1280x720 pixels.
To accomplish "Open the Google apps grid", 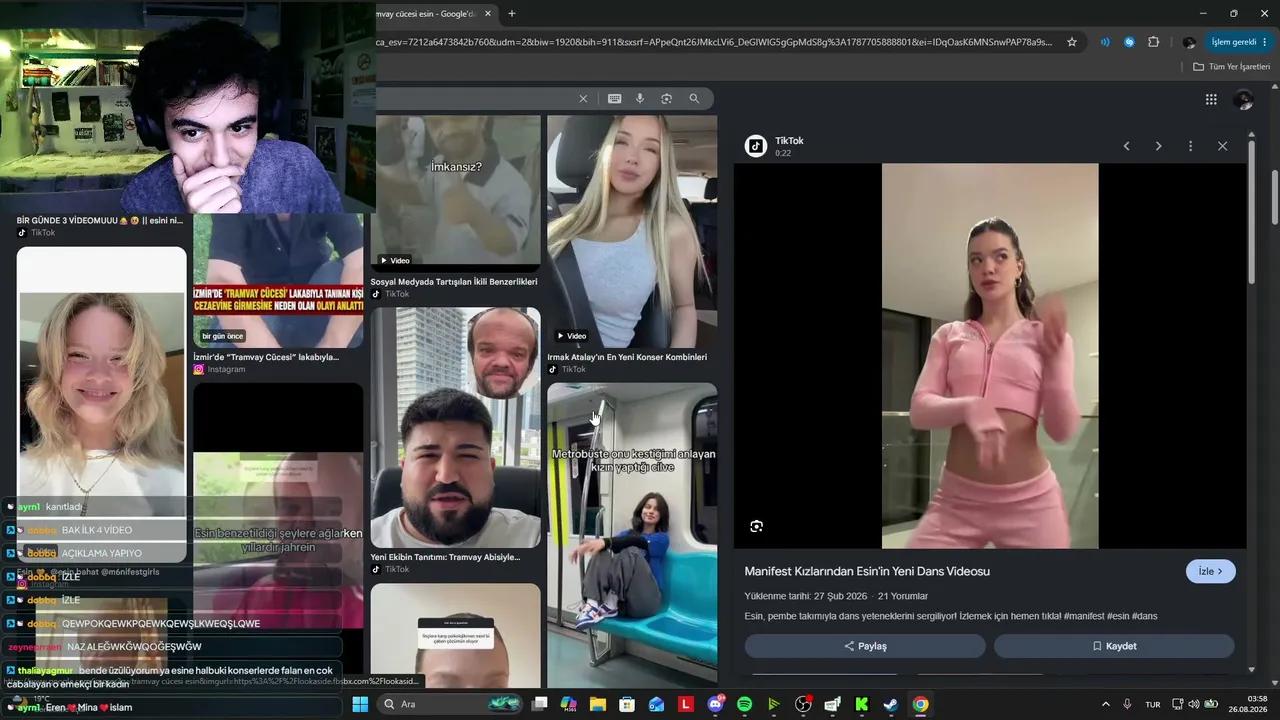I will (1211, 99).
